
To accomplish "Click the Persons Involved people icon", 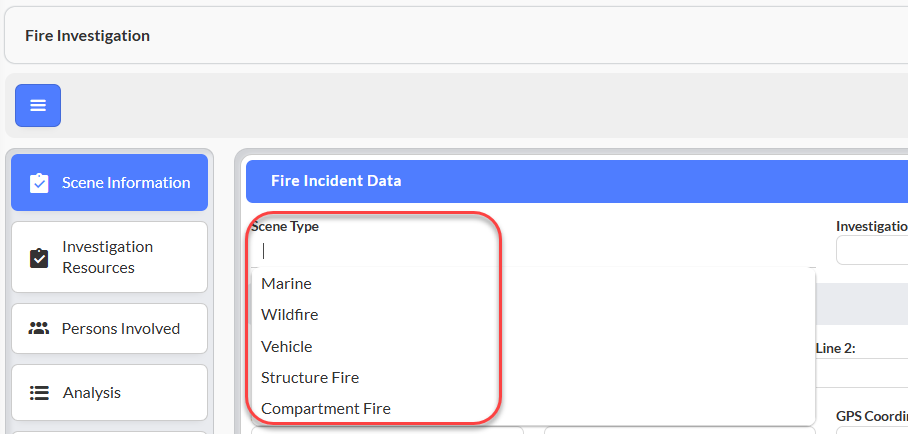I will (39, 329).
